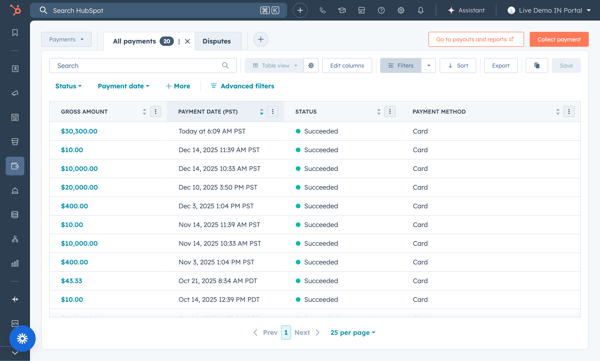Go to Prev page
Viewport: 600px width, 361px height.
pyautogui.click(x=265, y=332)
